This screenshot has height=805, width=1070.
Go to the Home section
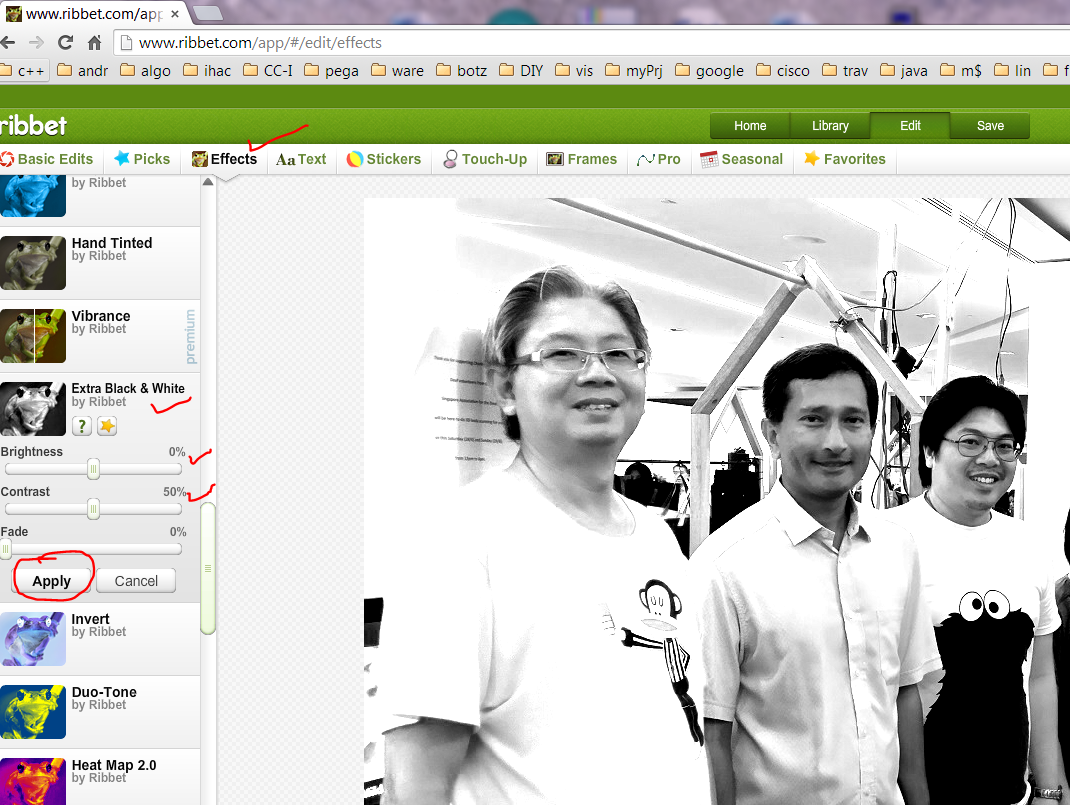750,126
